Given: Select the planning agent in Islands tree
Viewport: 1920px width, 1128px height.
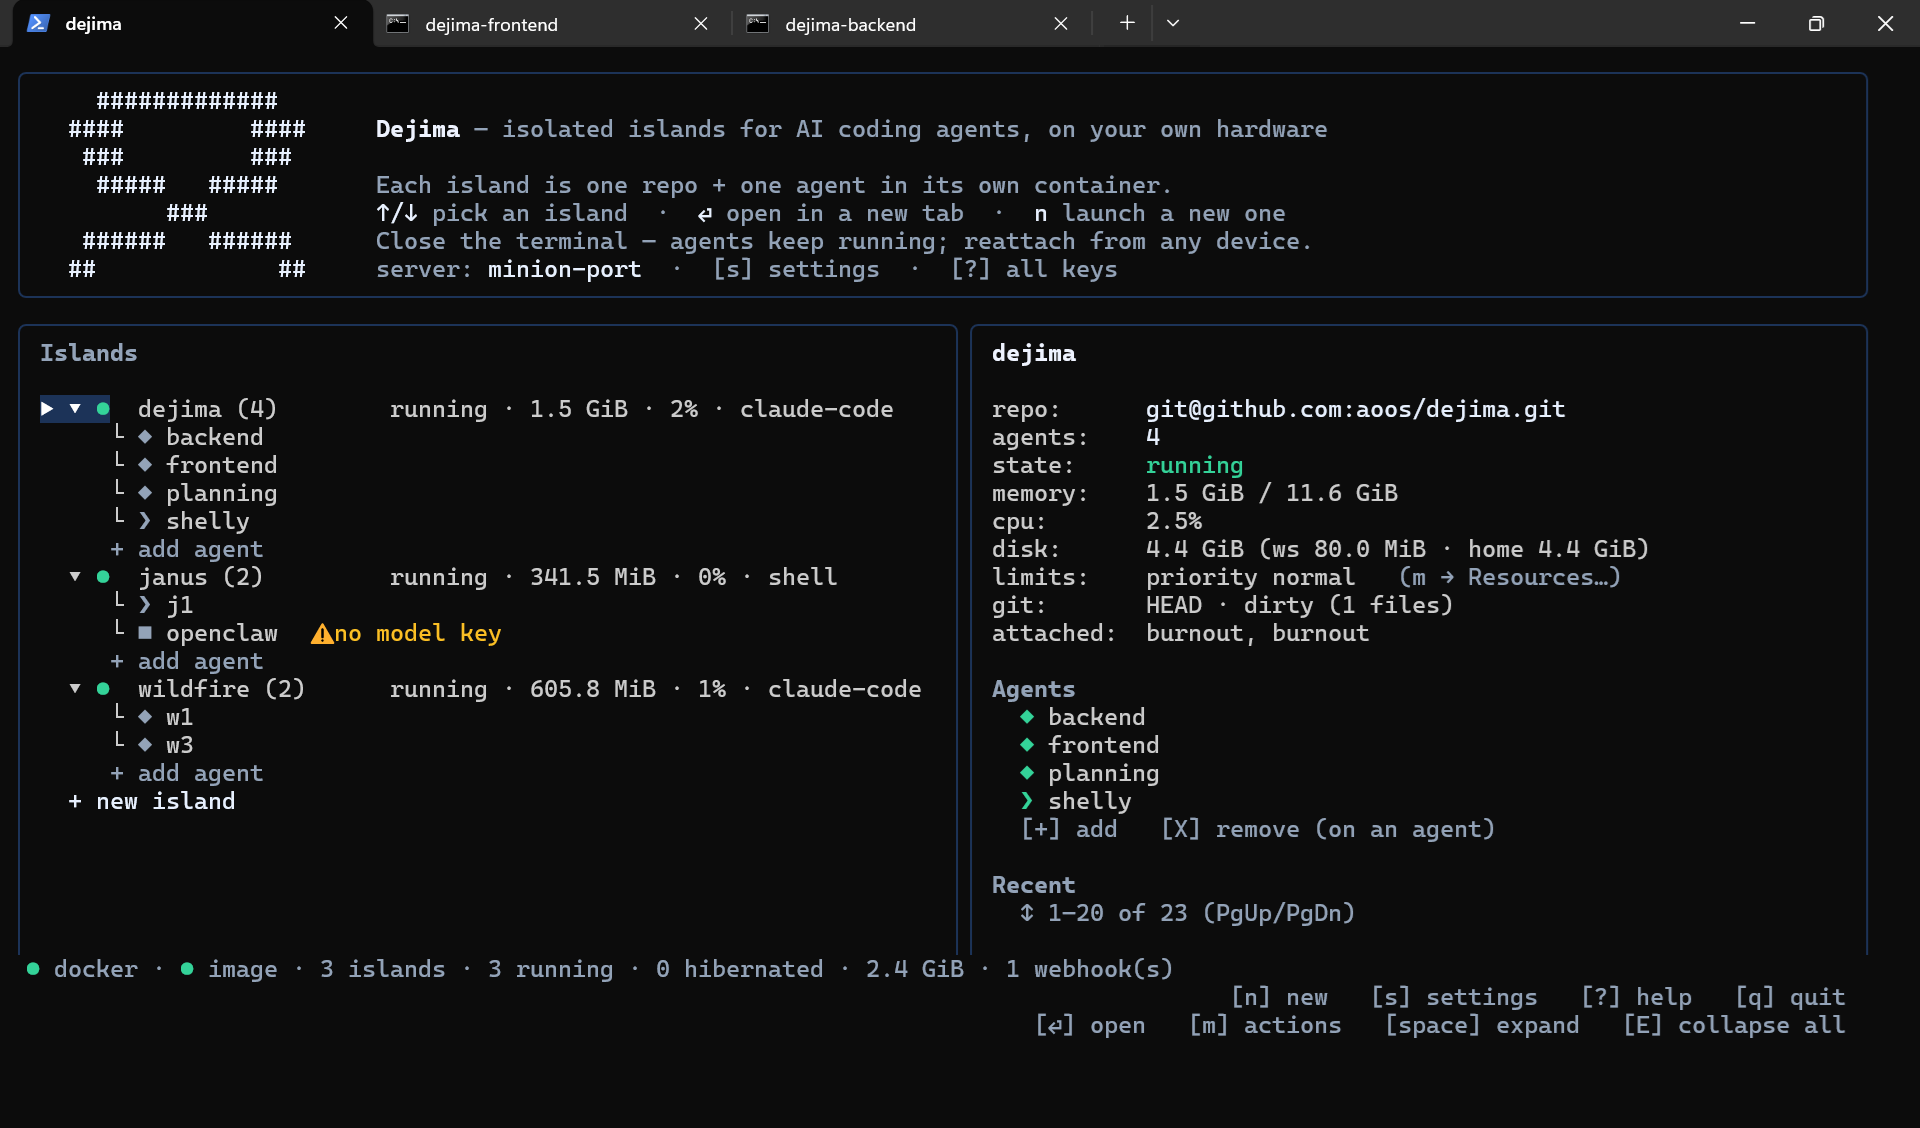Looking at the screenshot, I should pos(221,493).
